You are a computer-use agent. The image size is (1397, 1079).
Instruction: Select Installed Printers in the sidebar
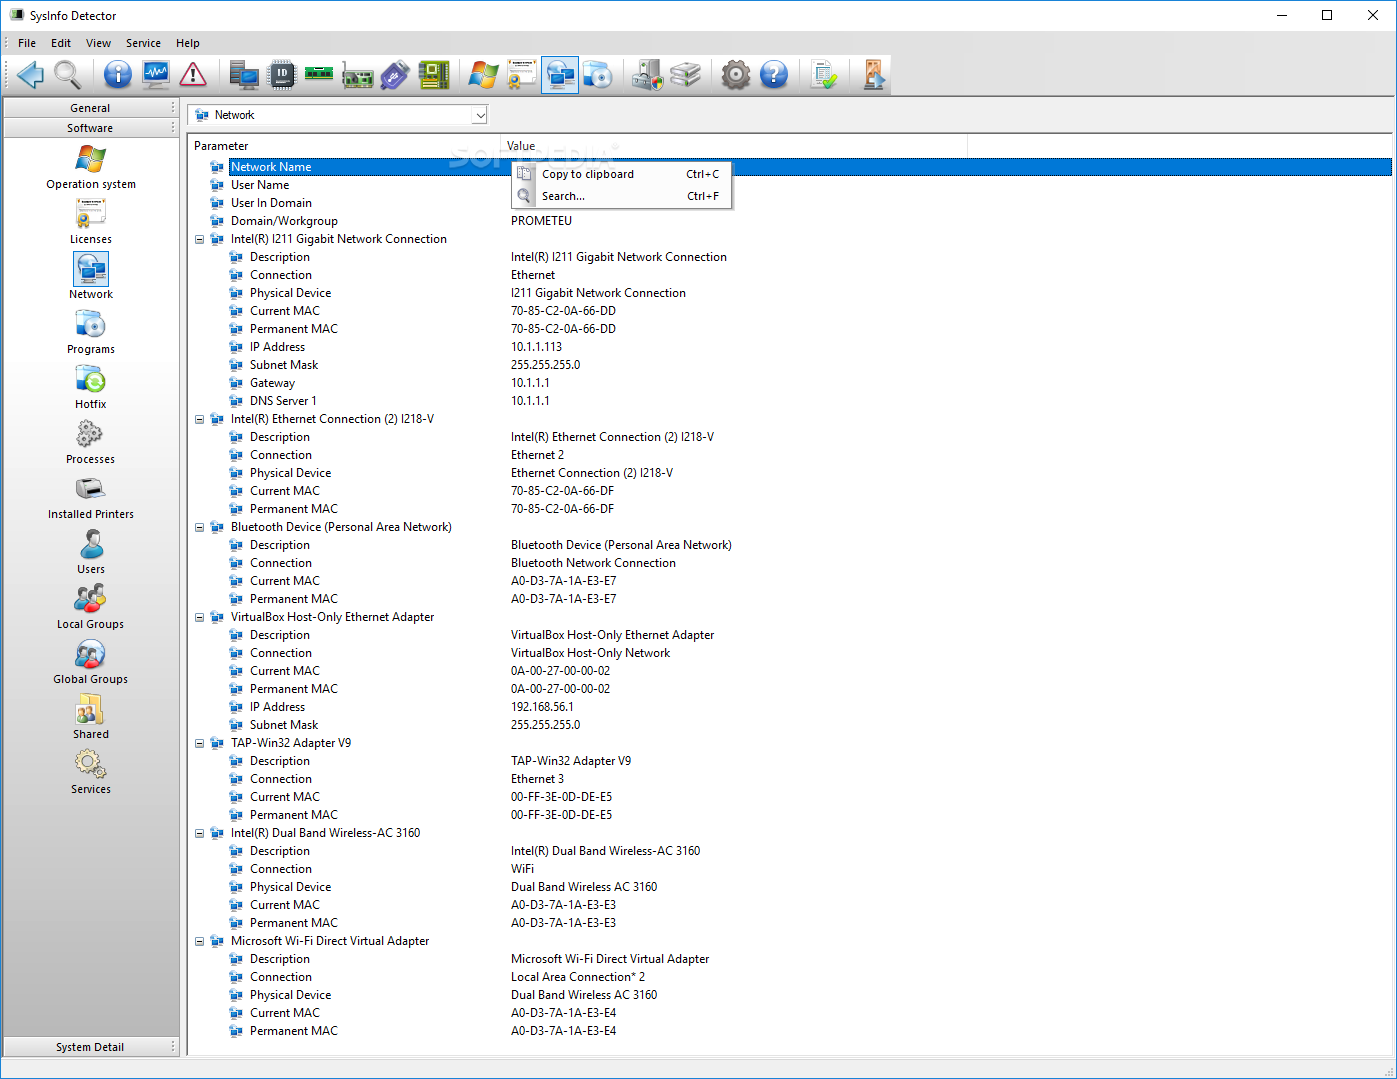coord(91,497)
